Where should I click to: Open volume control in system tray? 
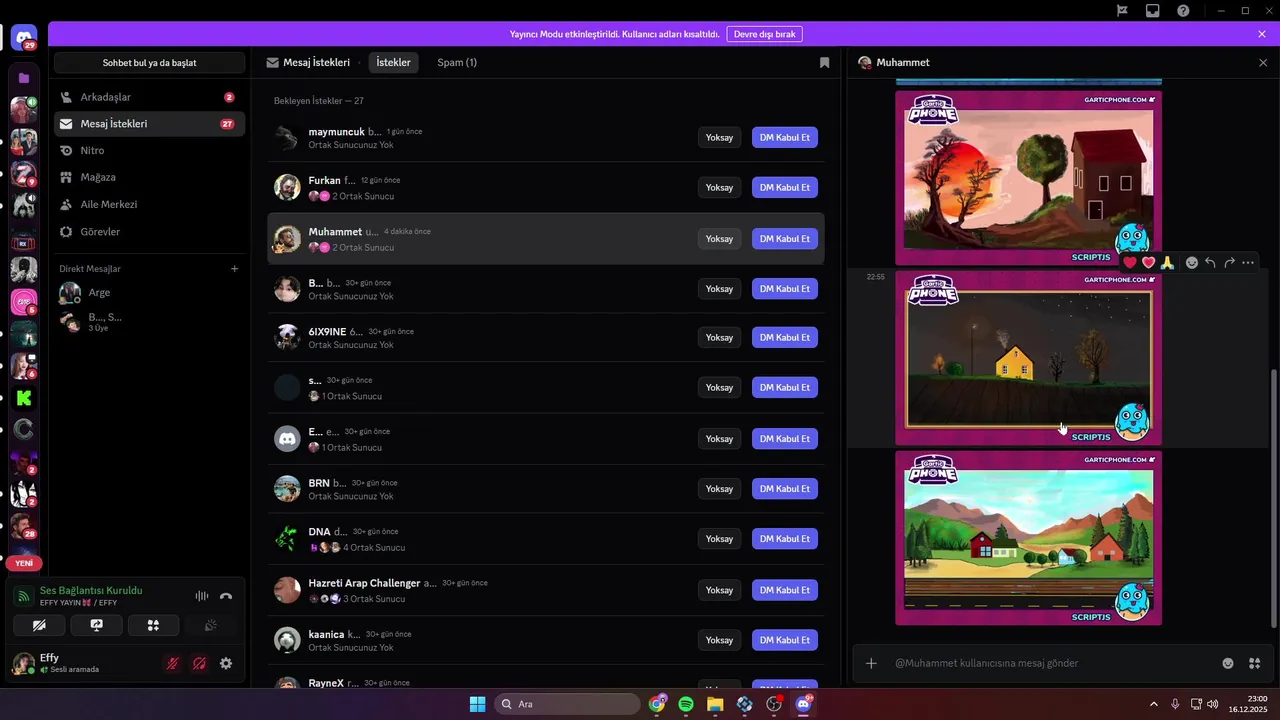[x=1213, y=704]
